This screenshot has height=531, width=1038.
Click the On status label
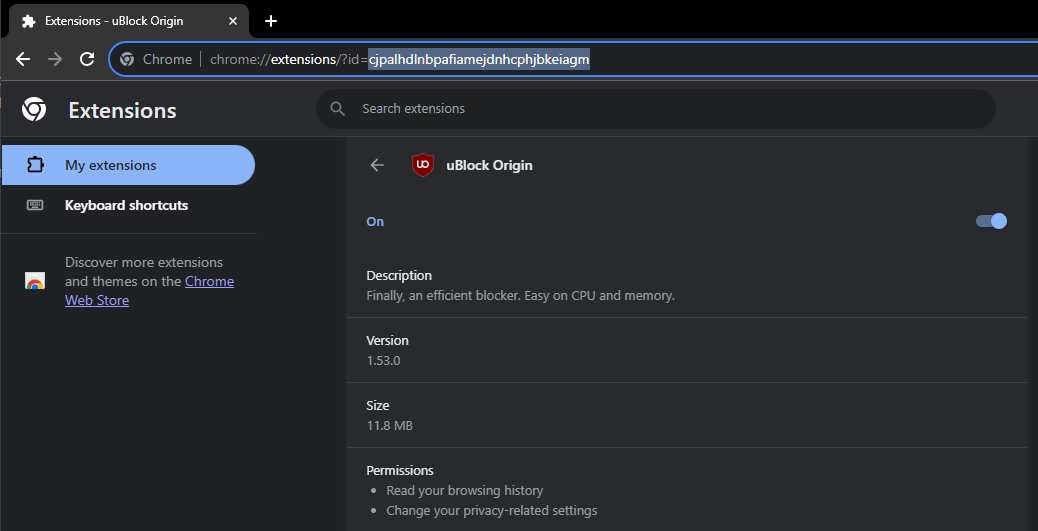pos(375,221)
